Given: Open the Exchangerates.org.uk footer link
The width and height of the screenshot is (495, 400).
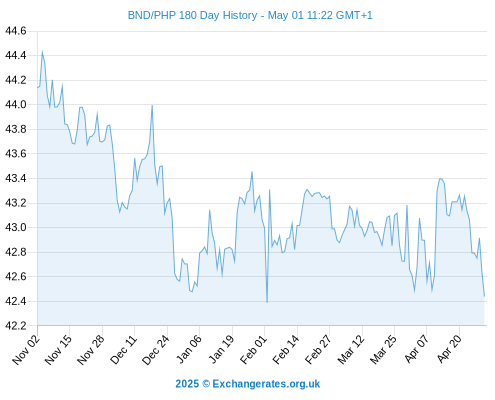Looking at the screenshot, I should [x=247, y=384].
